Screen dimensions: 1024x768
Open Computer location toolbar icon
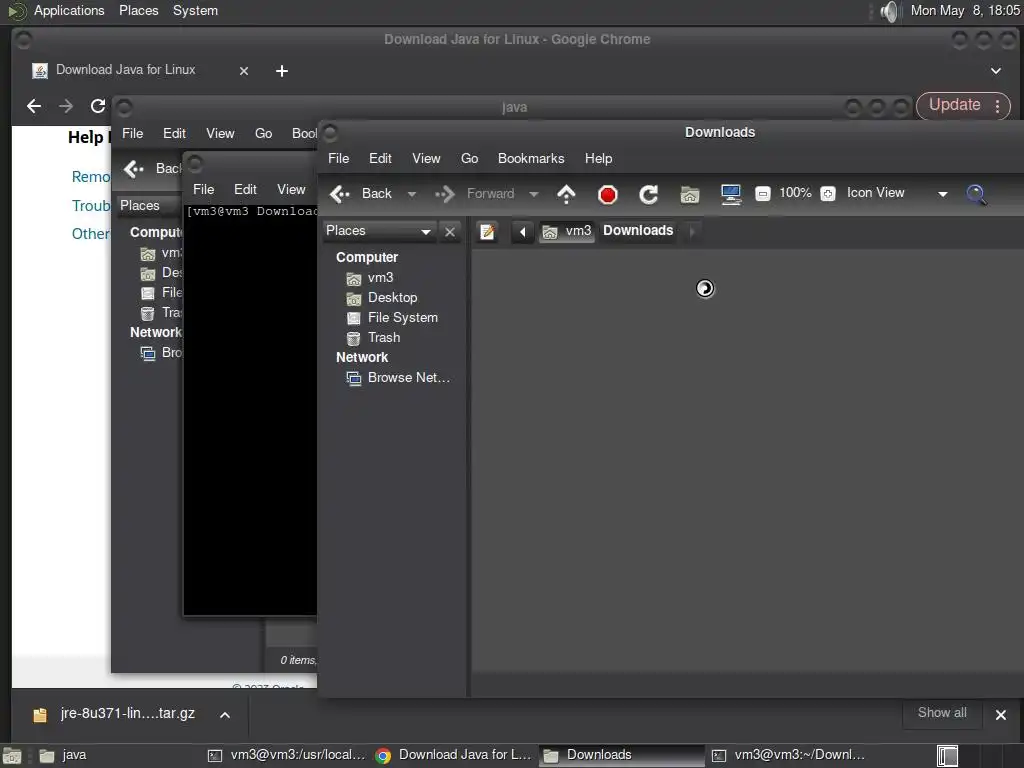tap(730, 194)
